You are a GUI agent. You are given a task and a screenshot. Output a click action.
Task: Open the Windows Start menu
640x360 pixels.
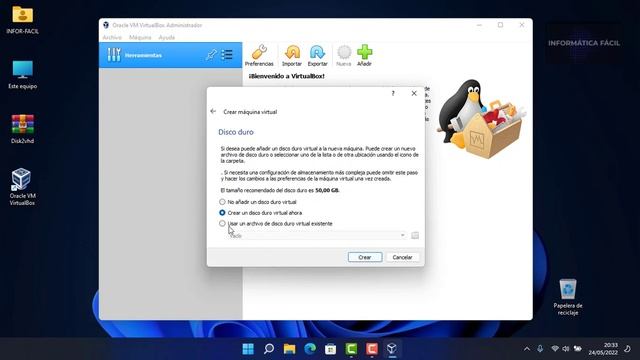(x=248, y=349)
